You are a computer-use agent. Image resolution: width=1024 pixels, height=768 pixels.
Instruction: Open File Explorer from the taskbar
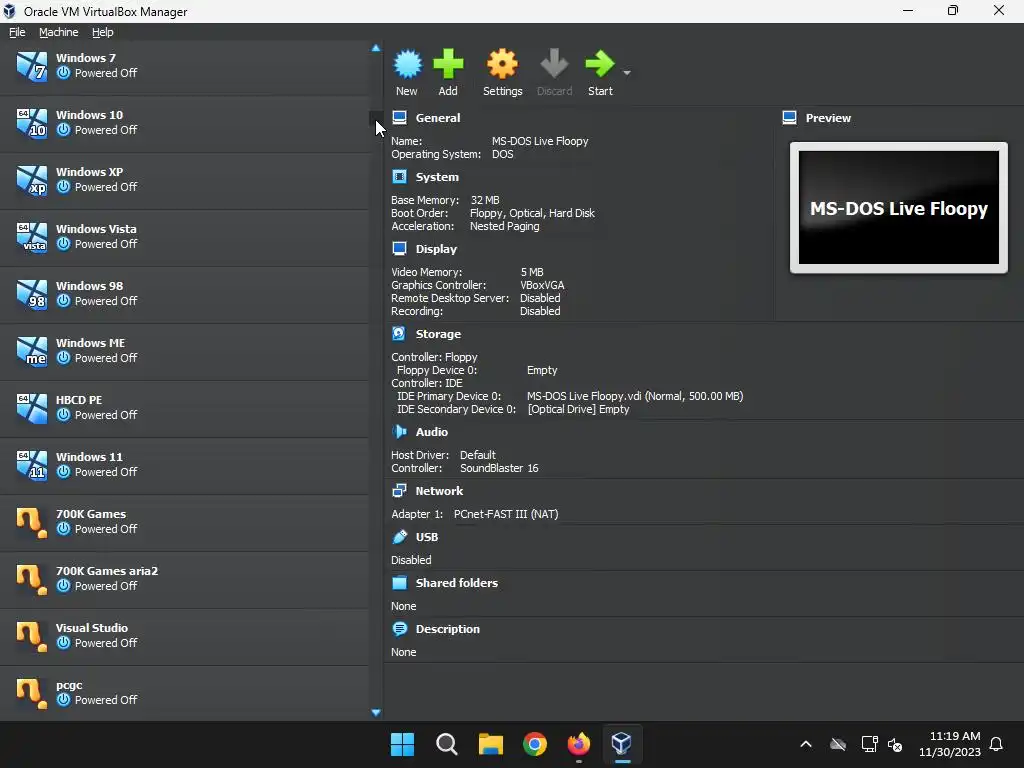coord(490,744)
